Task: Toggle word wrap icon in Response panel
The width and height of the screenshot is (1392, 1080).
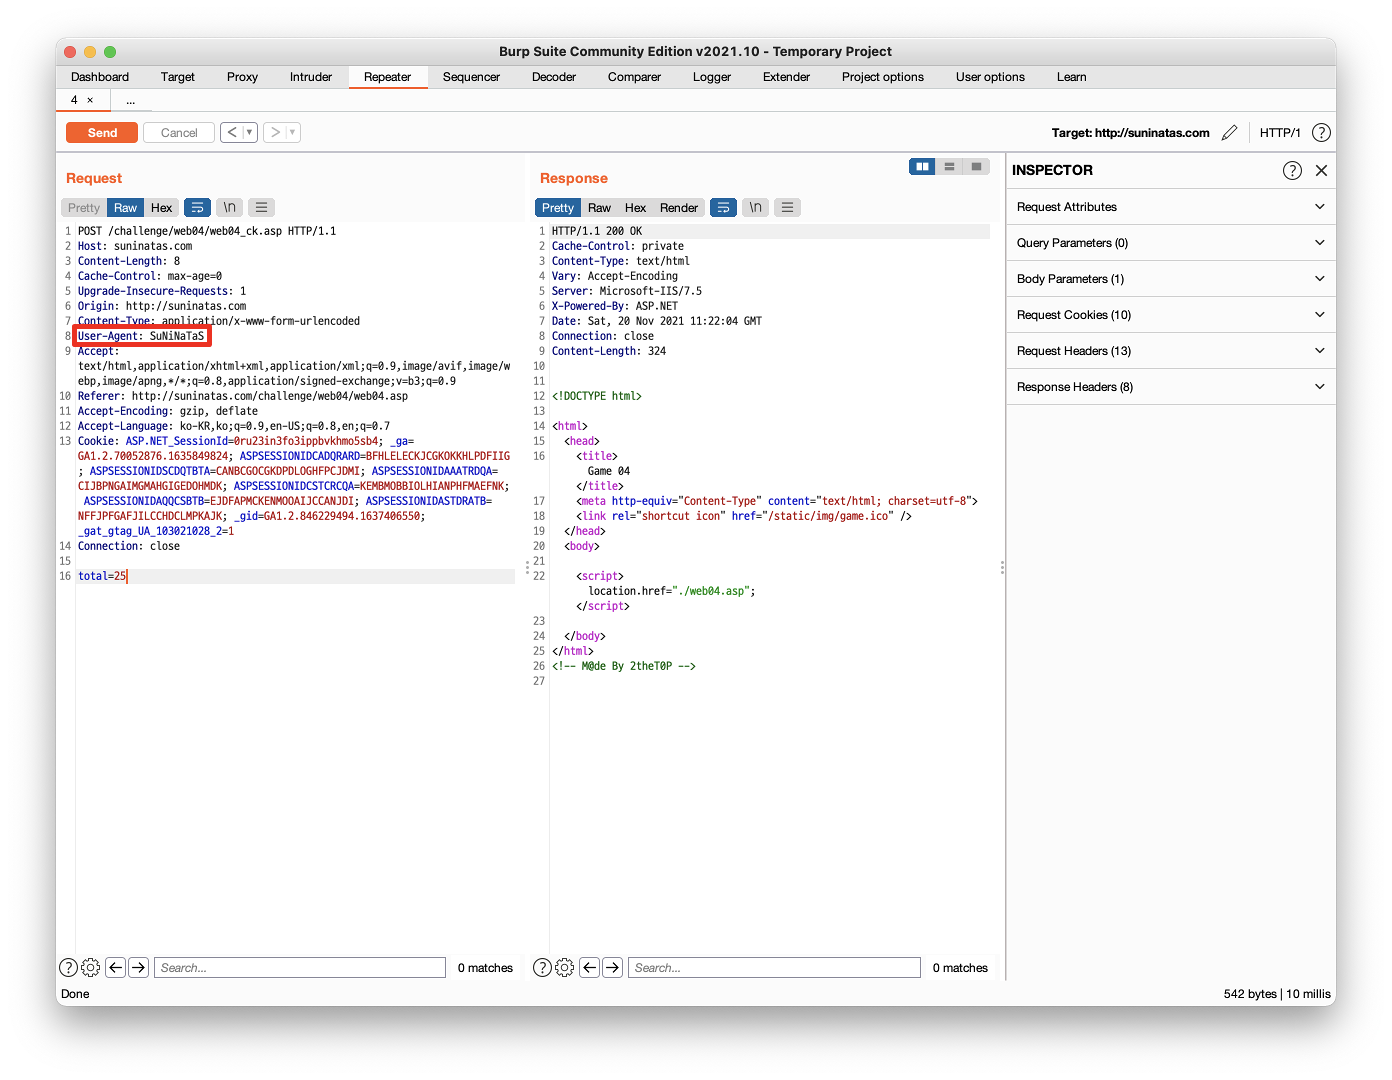Action: [724, 208]
